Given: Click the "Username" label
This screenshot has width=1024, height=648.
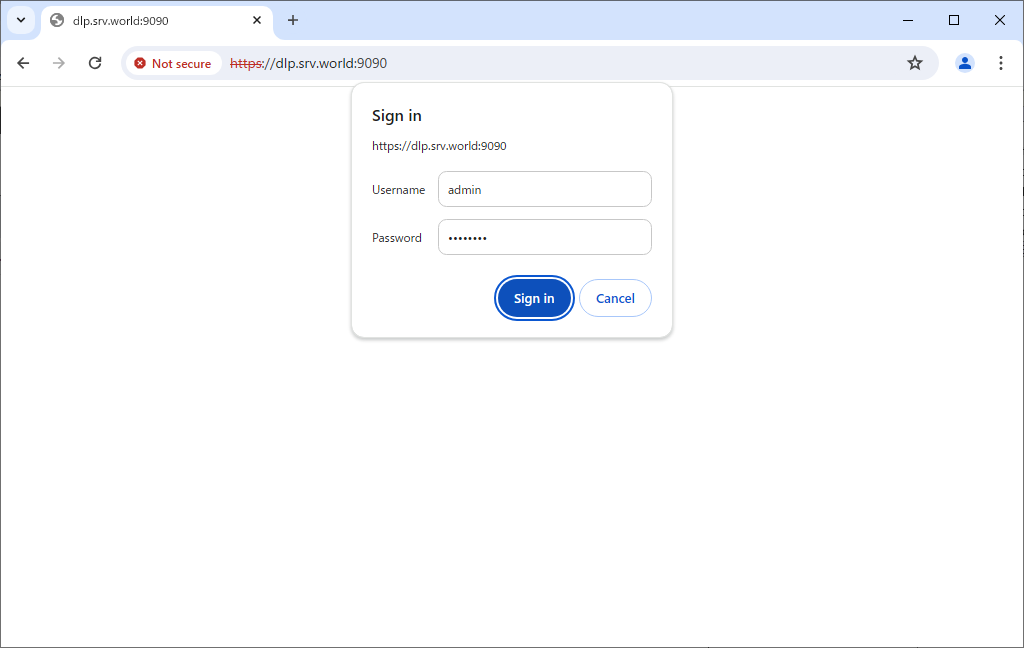Looking at the screenshot, I should 398,189.
